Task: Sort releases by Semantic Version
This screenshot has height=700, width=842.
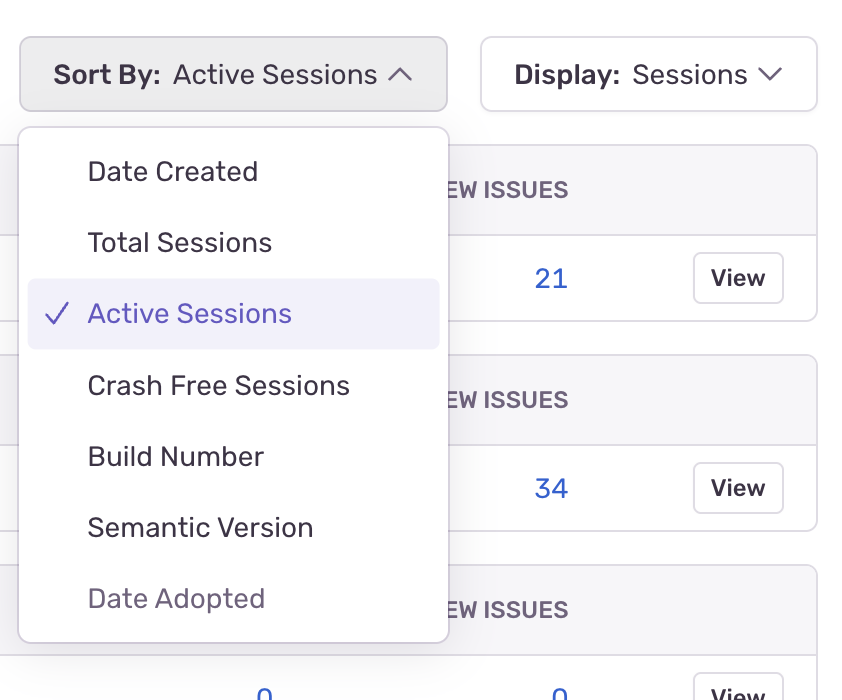Action: pyautogui.click(x=200, y=528)
